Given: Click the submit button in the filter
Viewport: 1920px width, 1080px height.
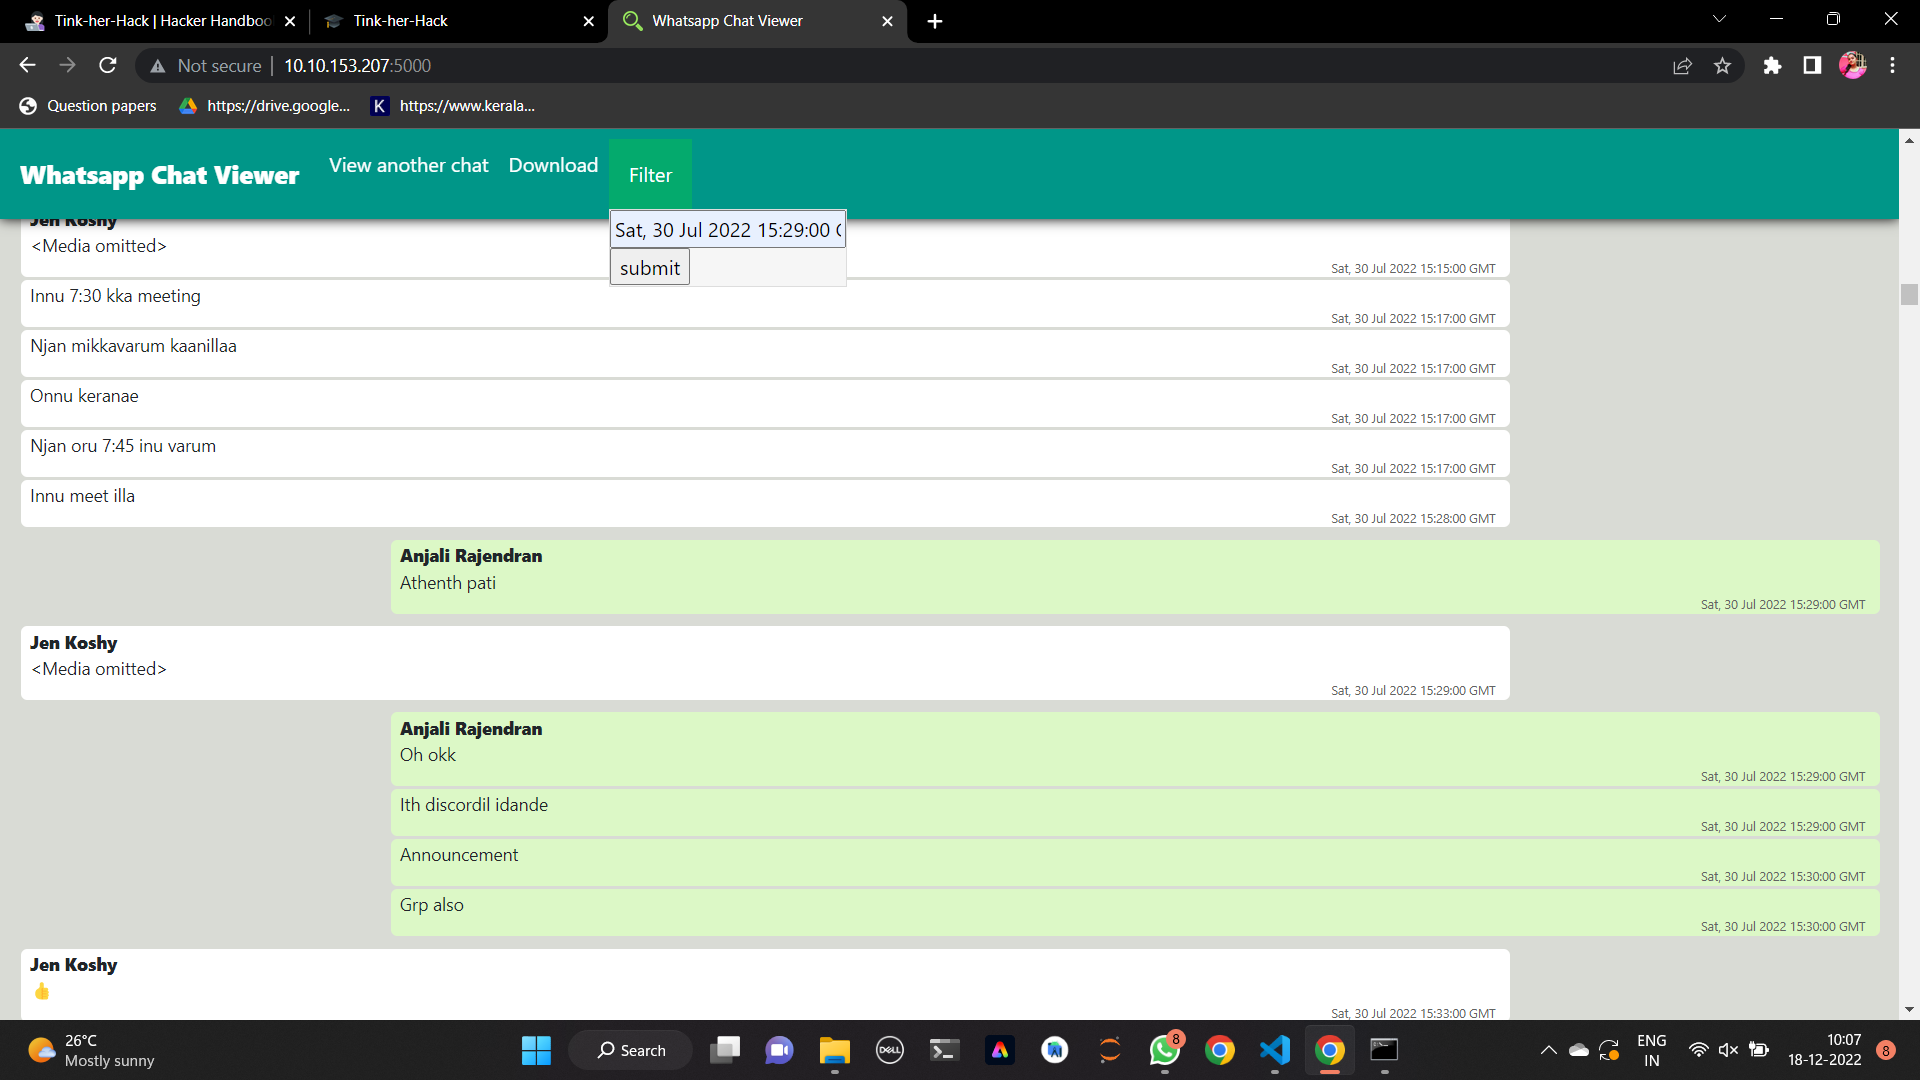Looking at the screenshot, I should (649, 267).
